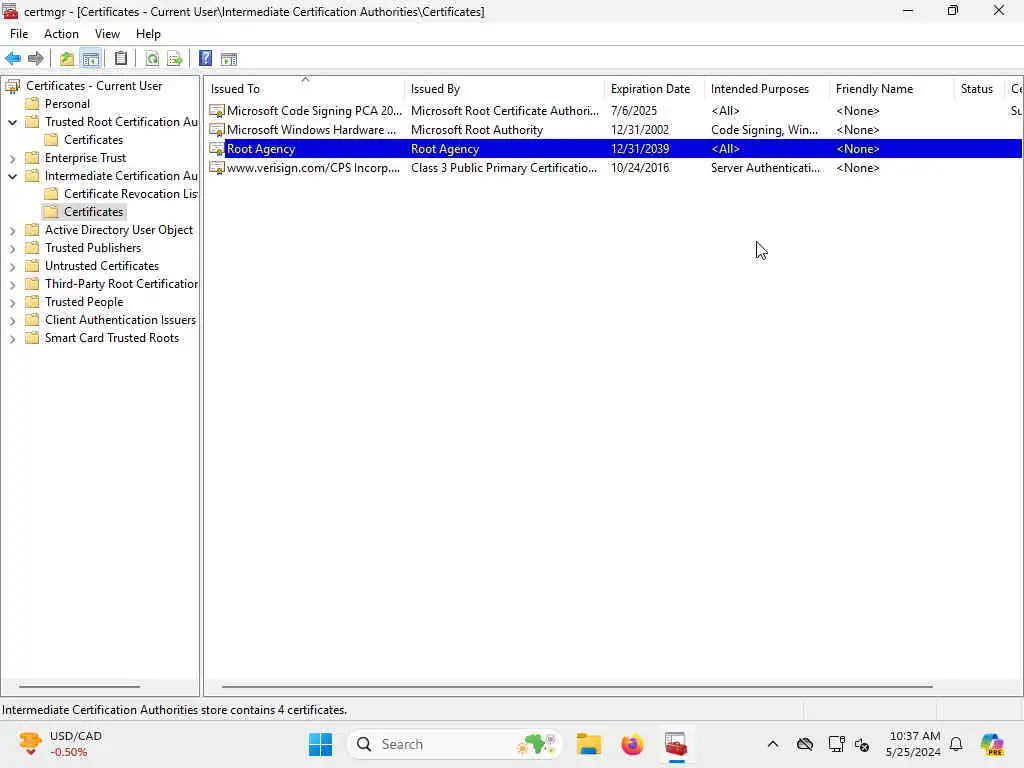
Task: Expand the Untrusted Certificates node
Action: (x=12, y=266)
